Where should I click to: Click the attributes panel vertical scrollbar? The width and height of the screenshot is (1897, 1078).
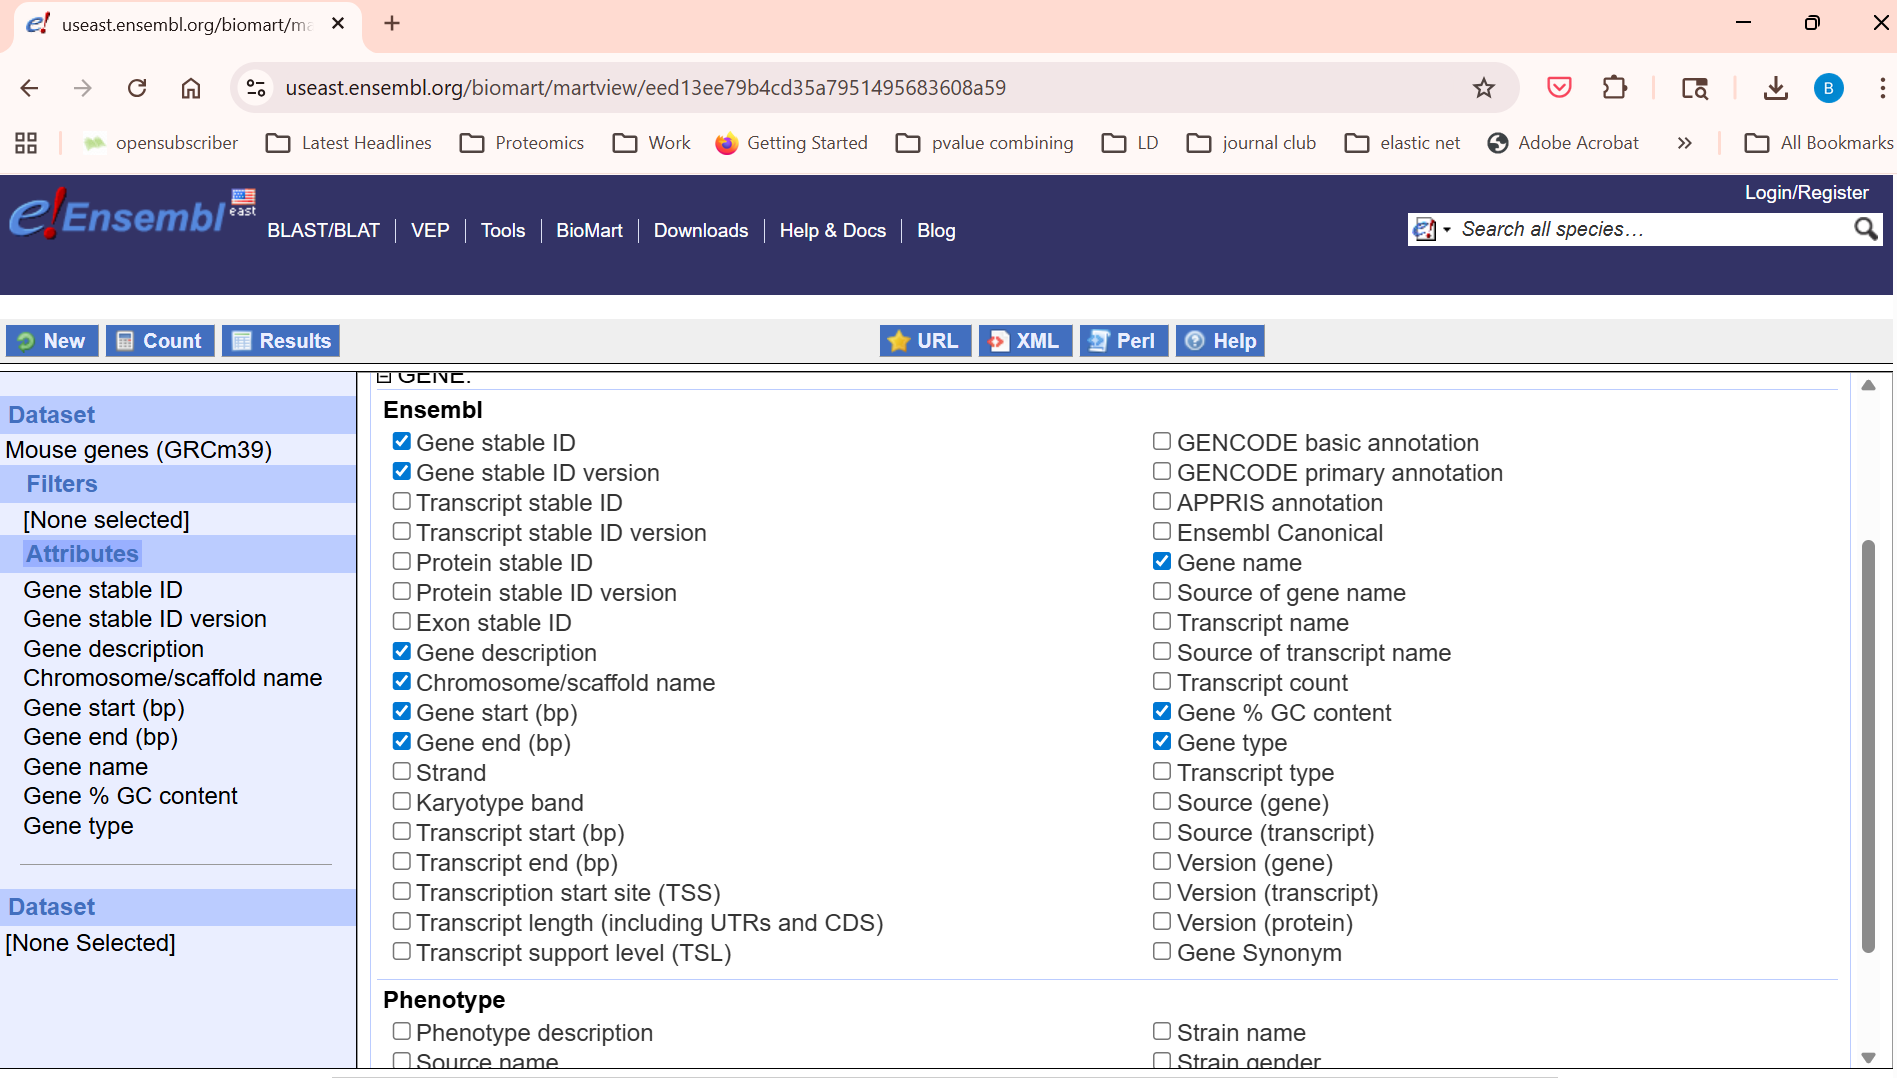click(x=1867, y=745)
